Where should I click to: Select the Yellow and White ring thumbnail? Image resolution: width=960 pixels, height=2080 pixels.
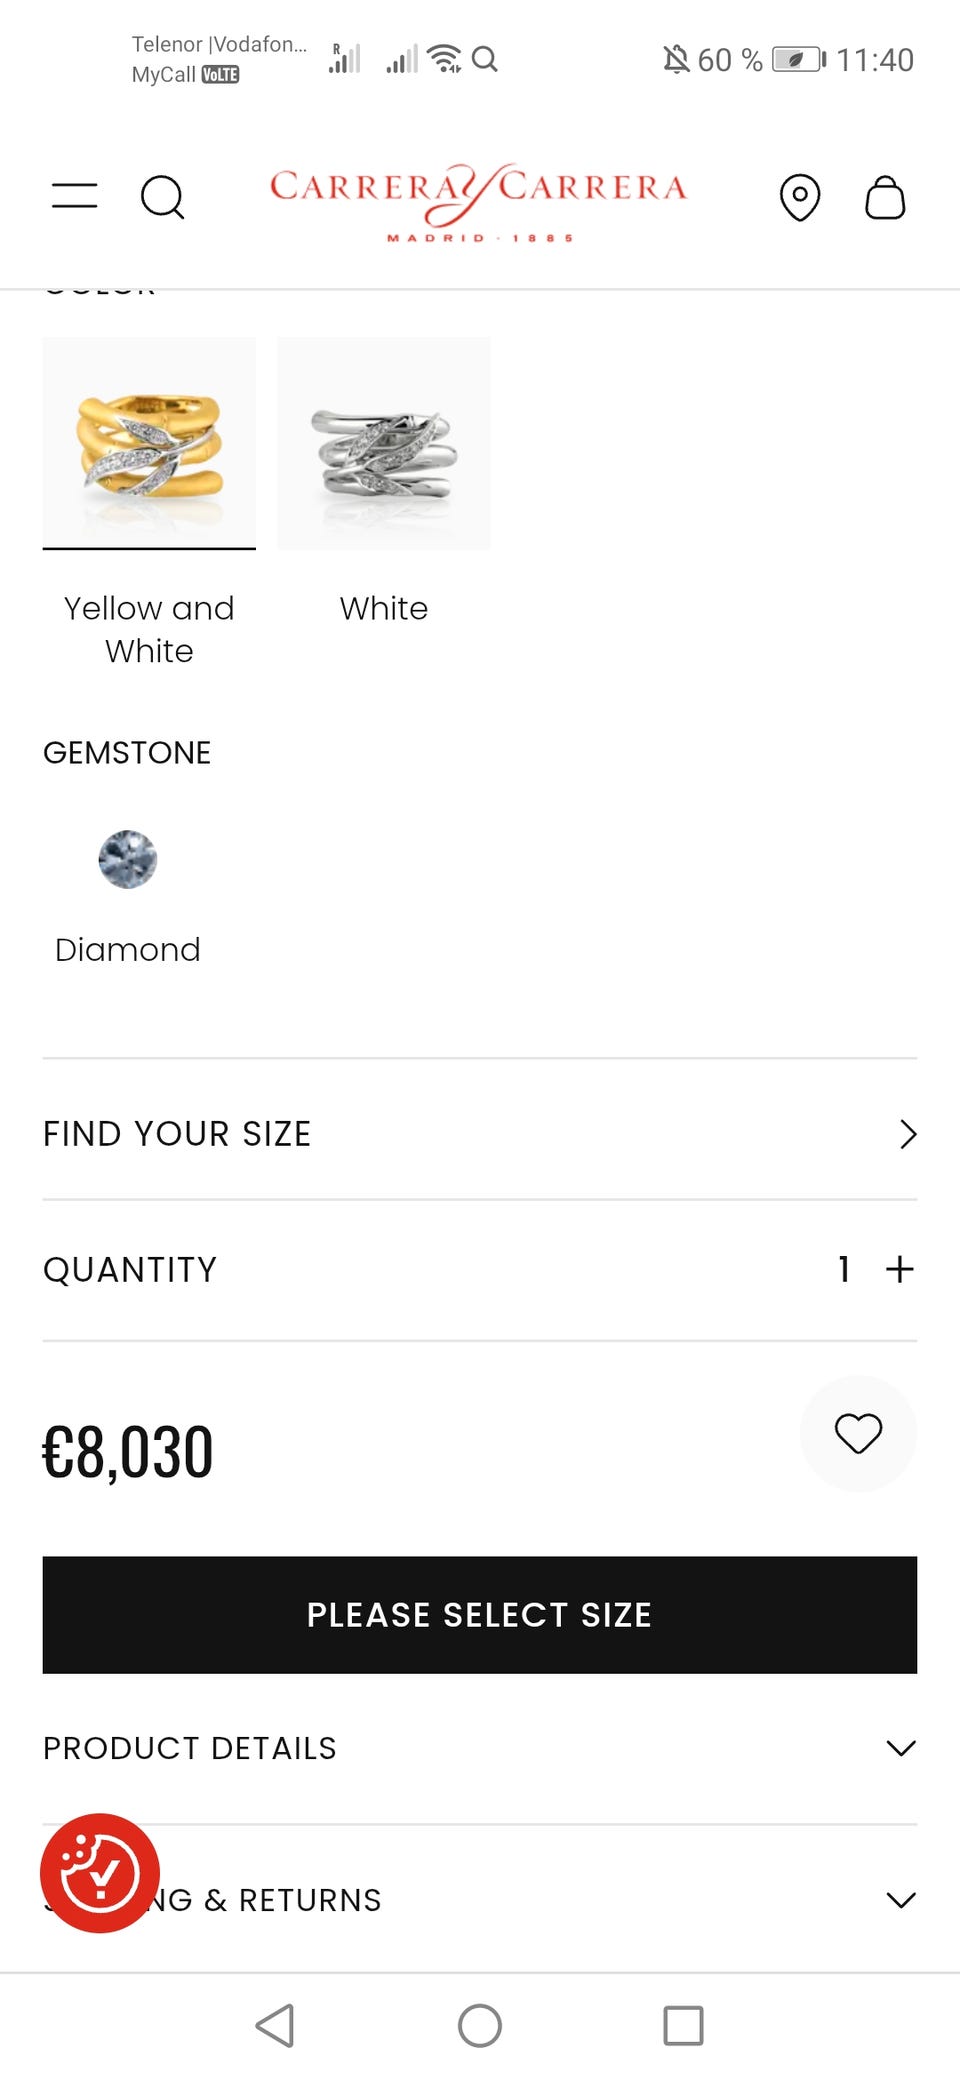click(149, 443)
